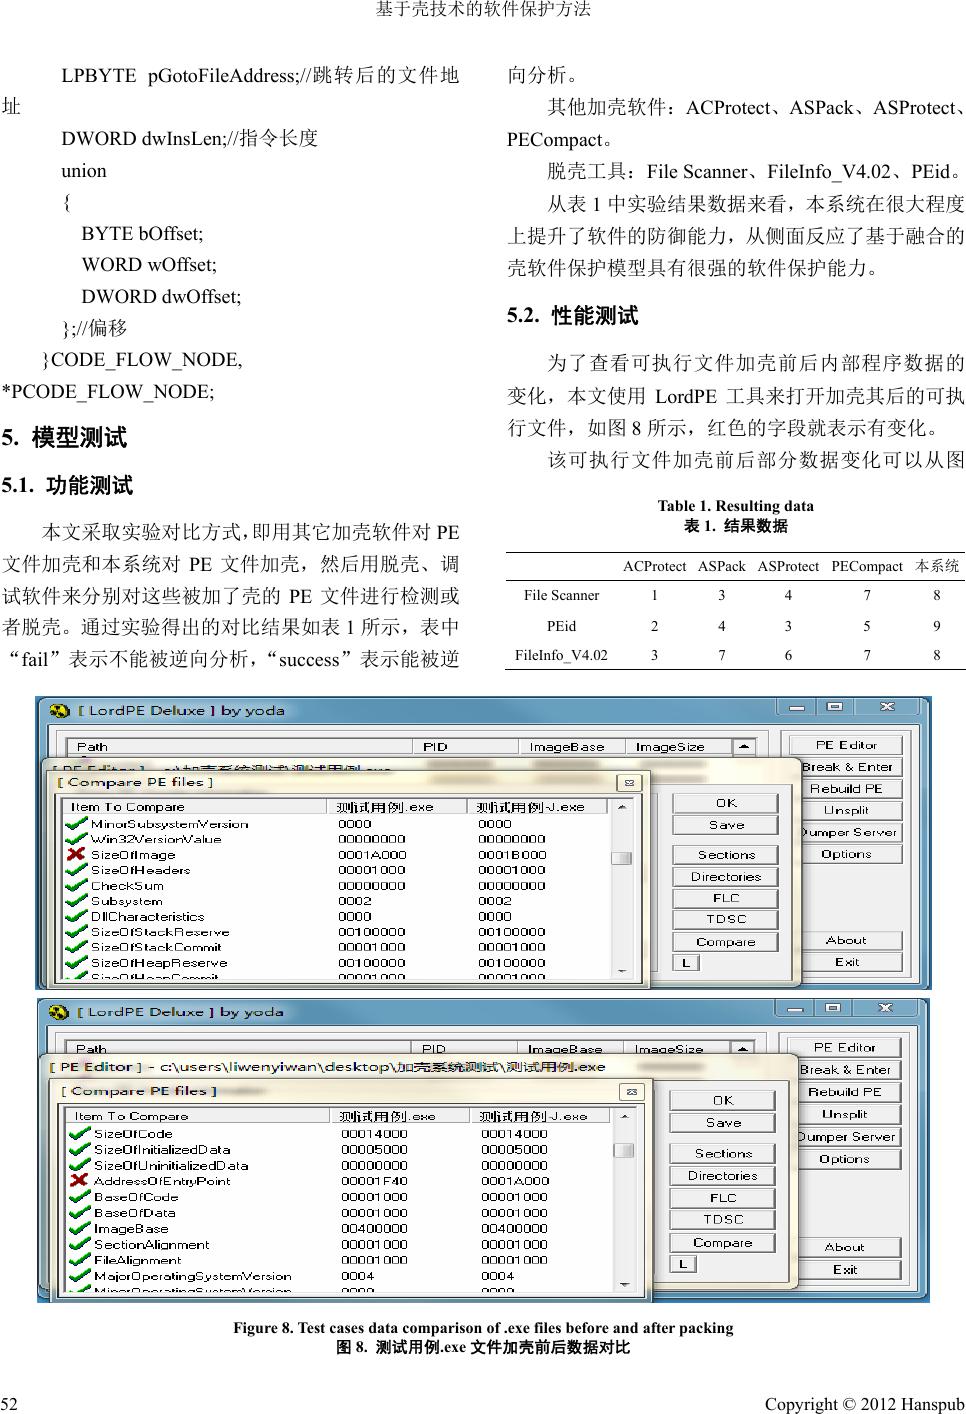
Task: Click the green check beside CheckSum
Action: tap(75, 886)
